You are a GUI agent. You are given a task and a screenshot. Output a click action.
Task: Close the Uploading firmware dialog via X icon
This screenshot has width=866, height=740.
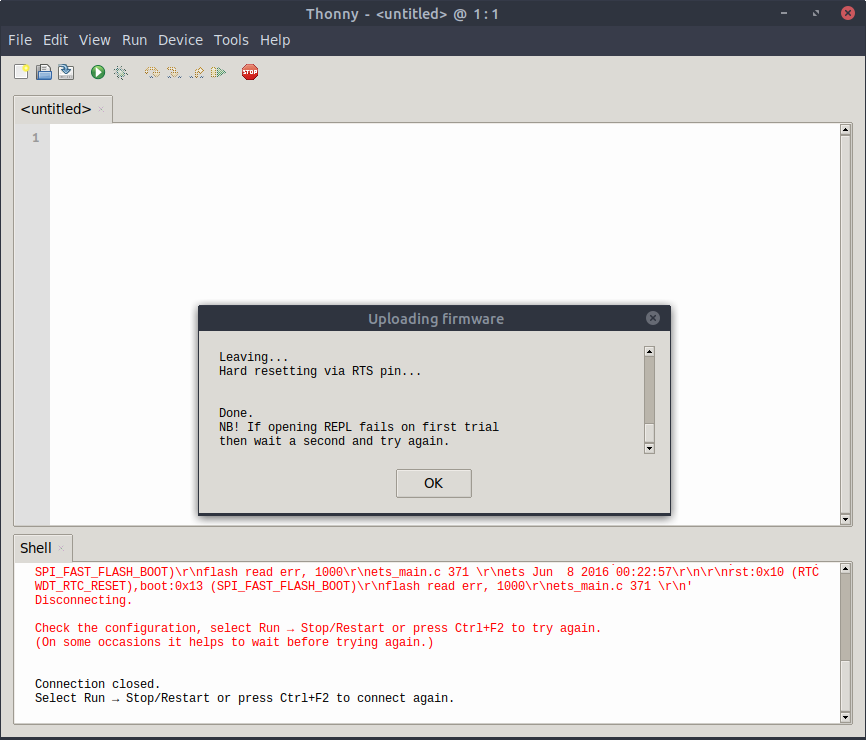(x=653, y=318)
